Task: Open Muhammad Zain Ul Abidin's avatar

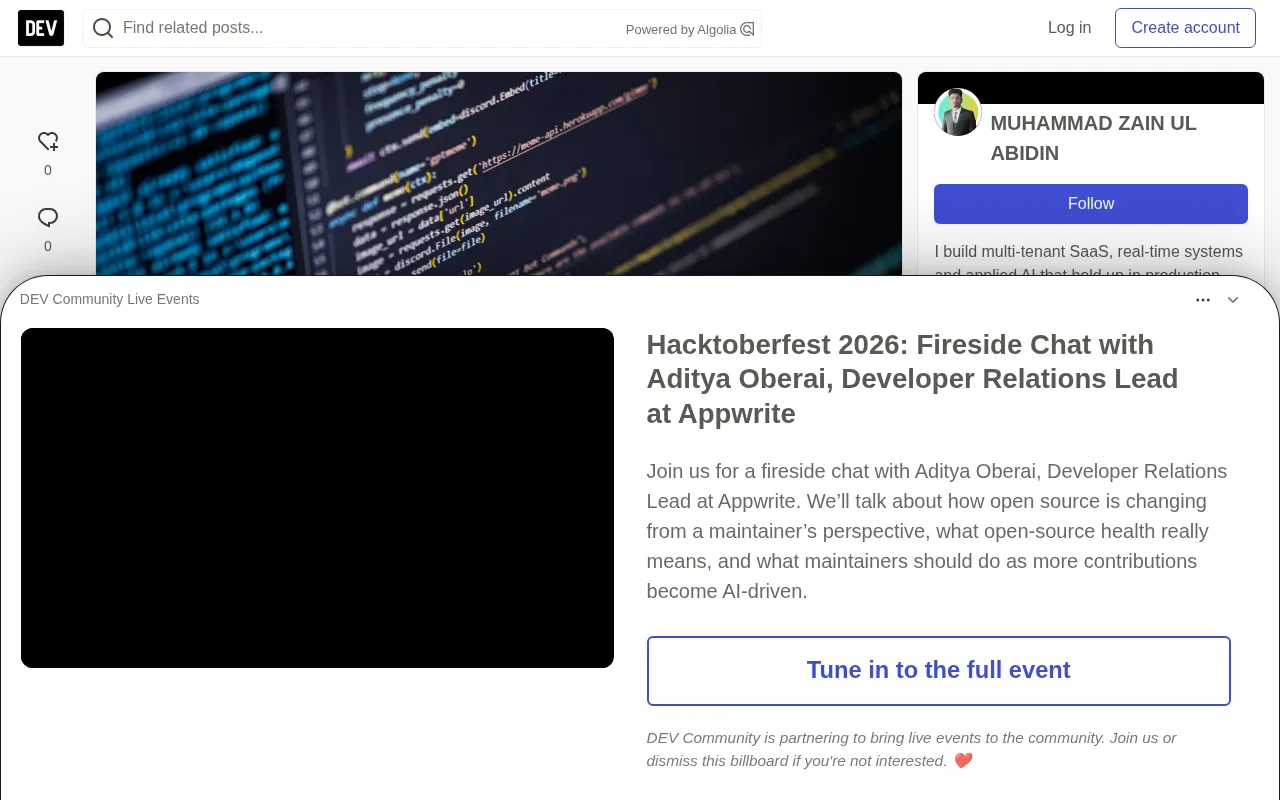Action: click(958, 112)
